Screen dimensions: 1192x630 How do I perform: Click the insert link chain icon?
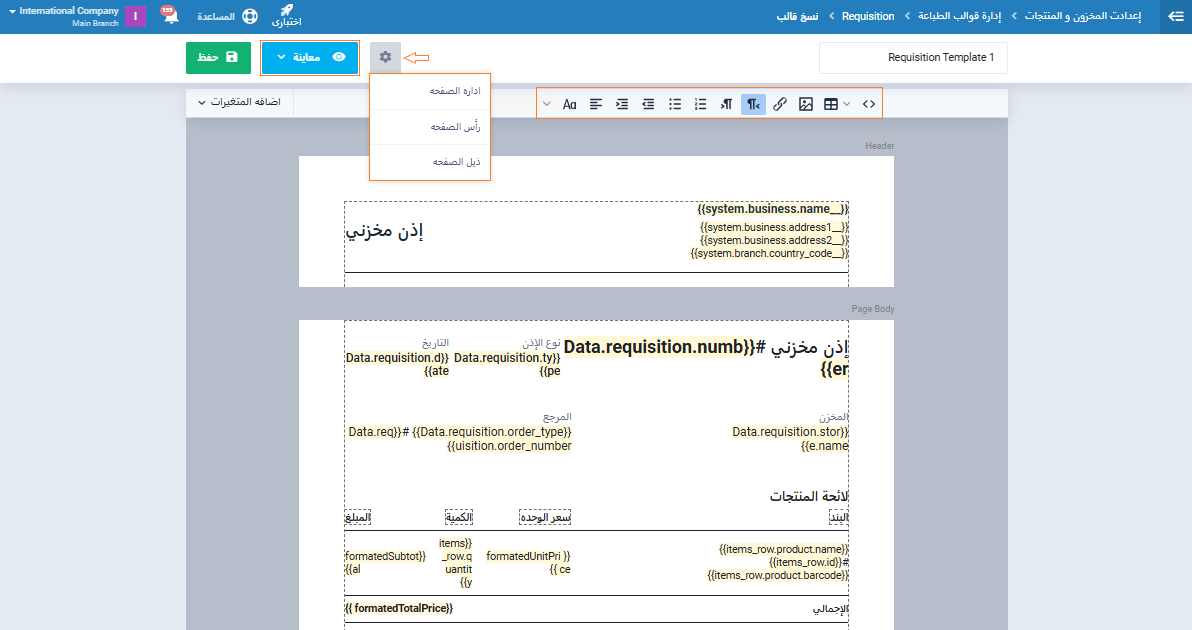pyautogui.click(x=780, y=104)
